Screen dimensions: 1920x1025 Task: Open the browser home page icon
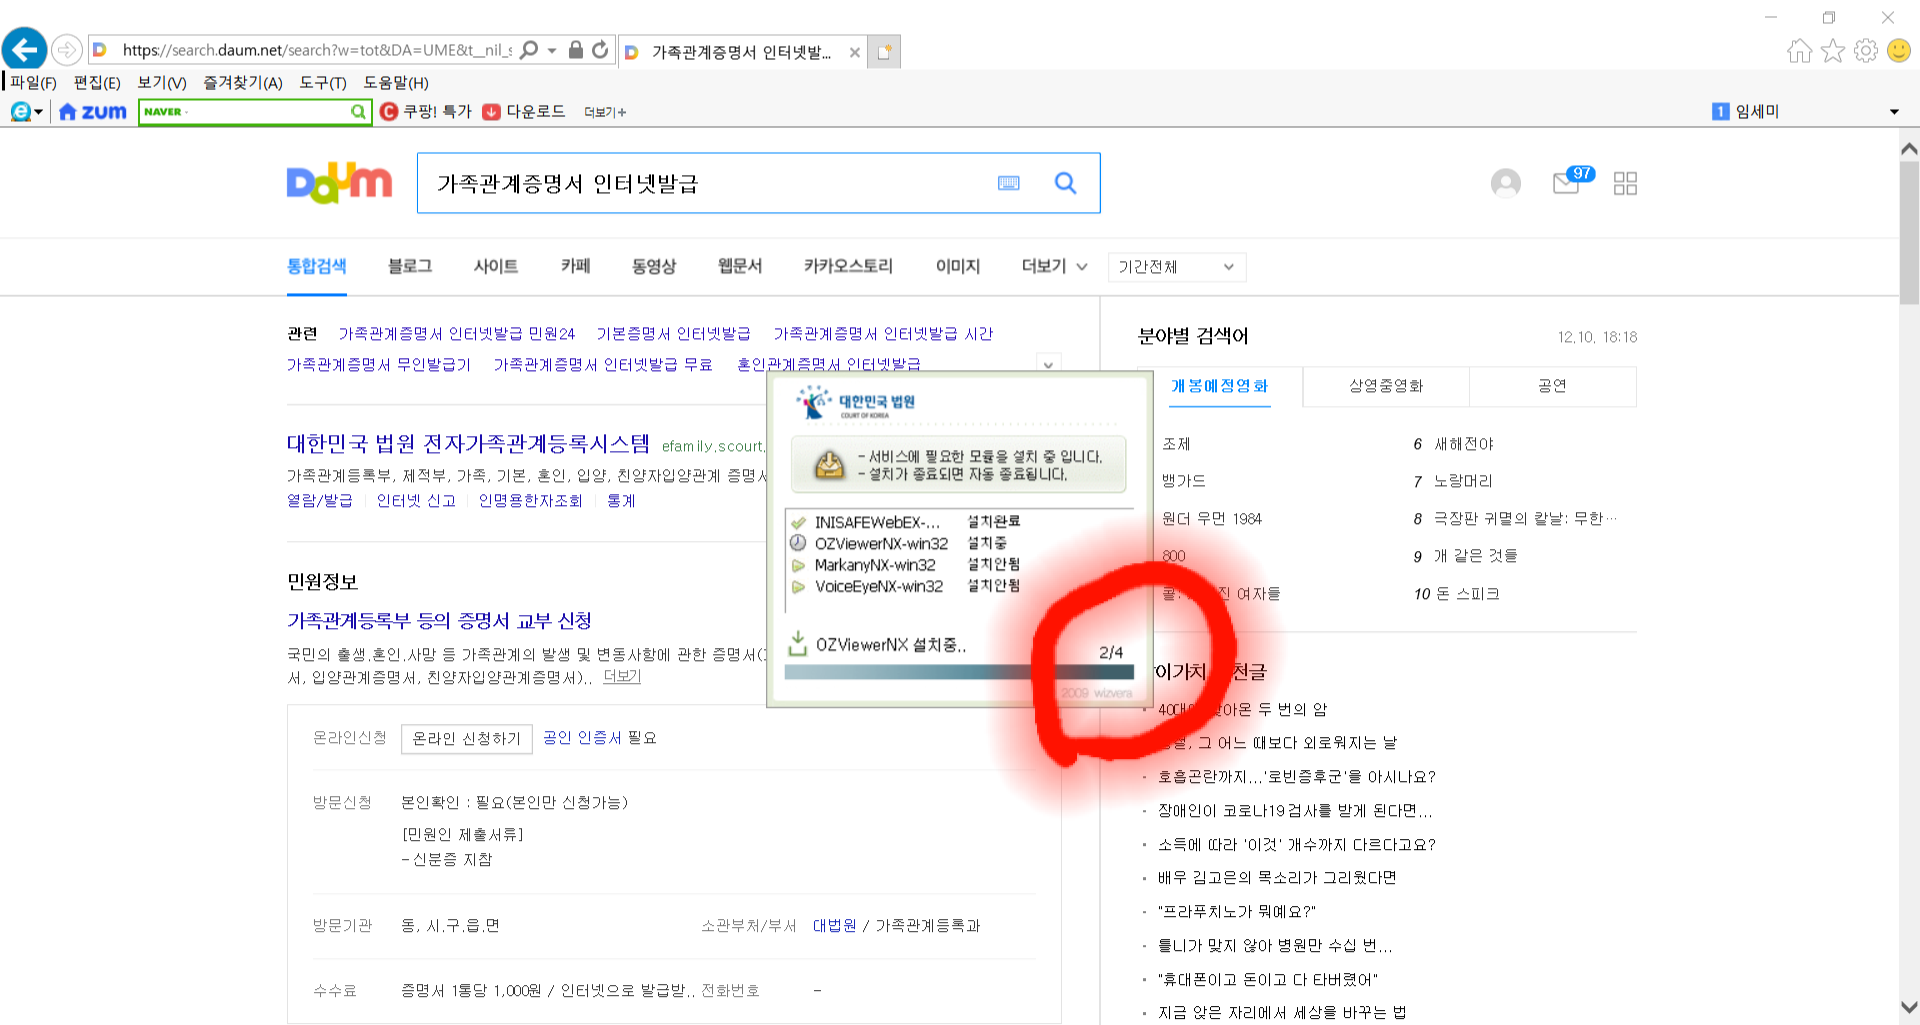point(1799,51)
